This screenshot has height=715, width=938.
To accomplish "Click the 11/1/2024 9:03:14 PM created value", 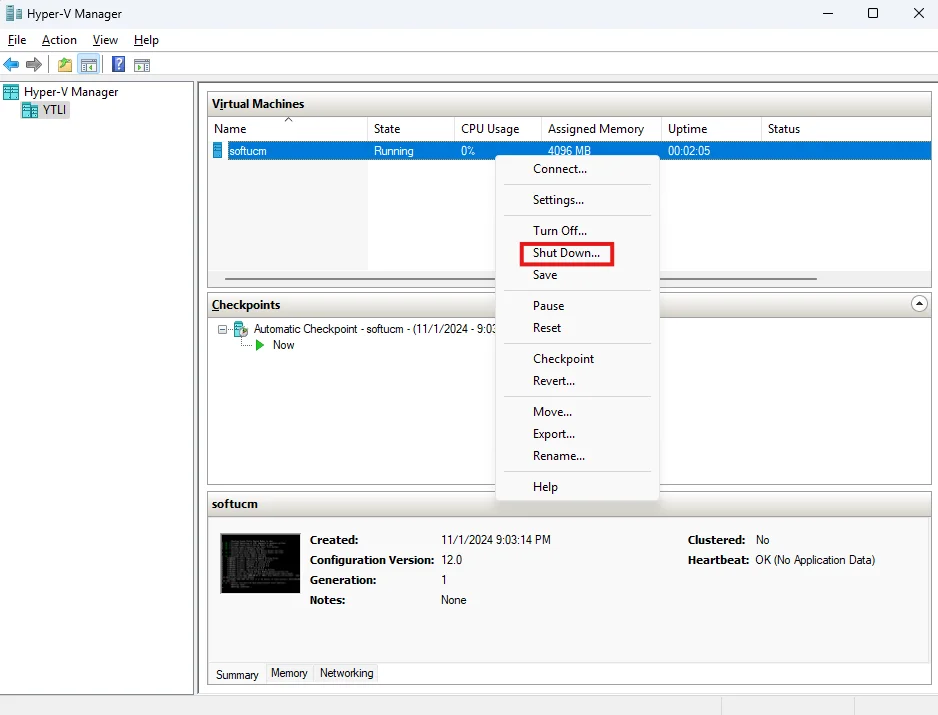I will point(496,540).
